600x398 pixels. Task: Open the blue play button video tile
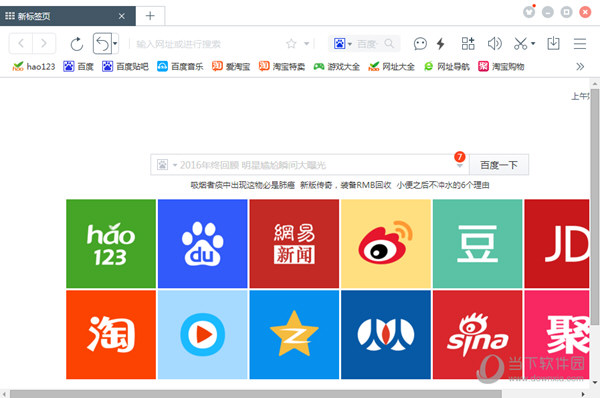202,335
